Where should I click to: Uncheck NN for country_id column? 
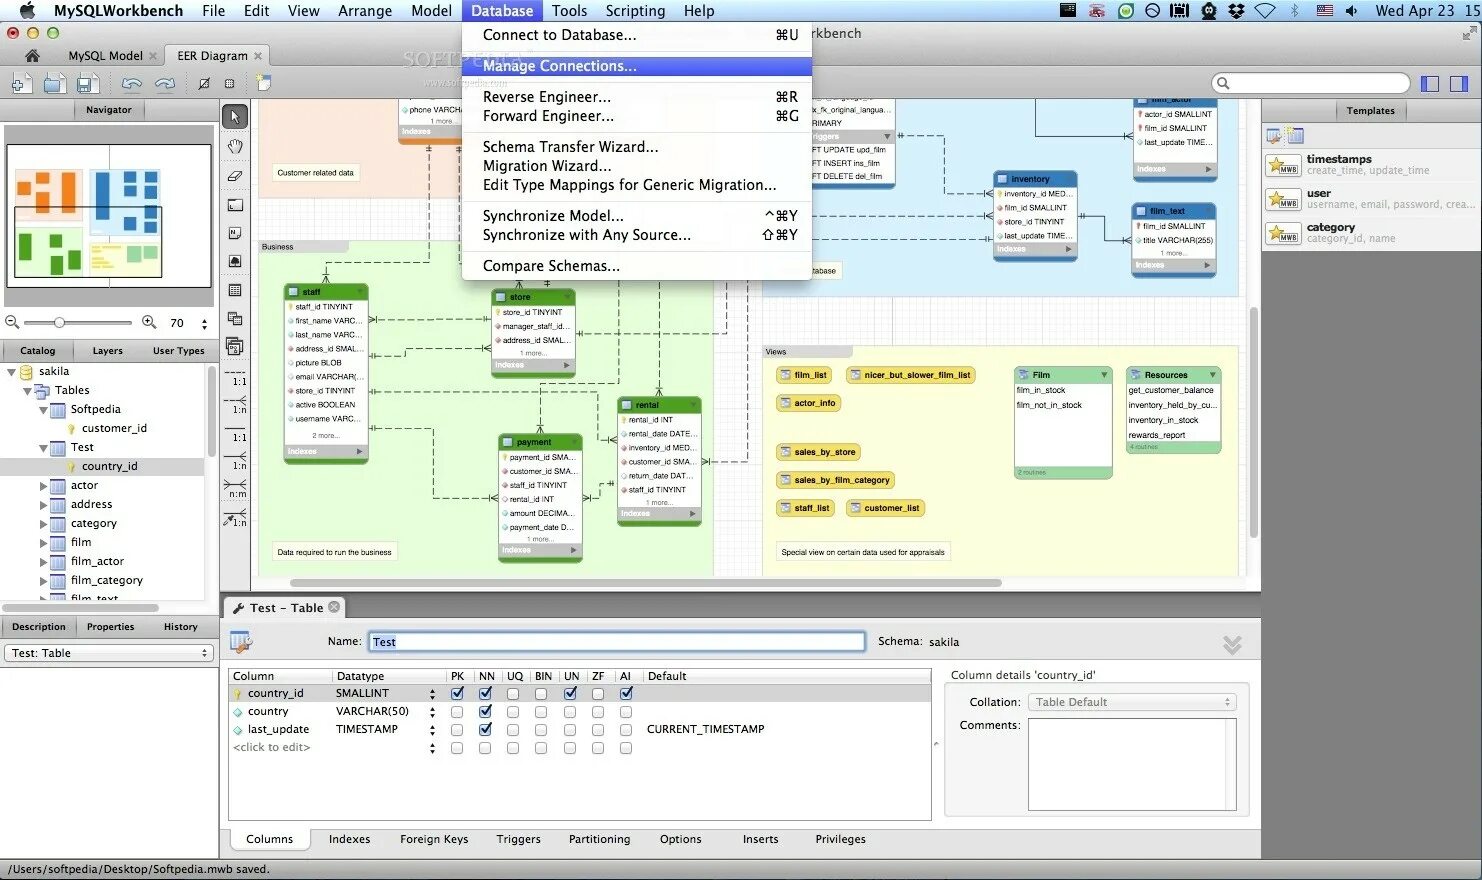[x=485, y=693]
